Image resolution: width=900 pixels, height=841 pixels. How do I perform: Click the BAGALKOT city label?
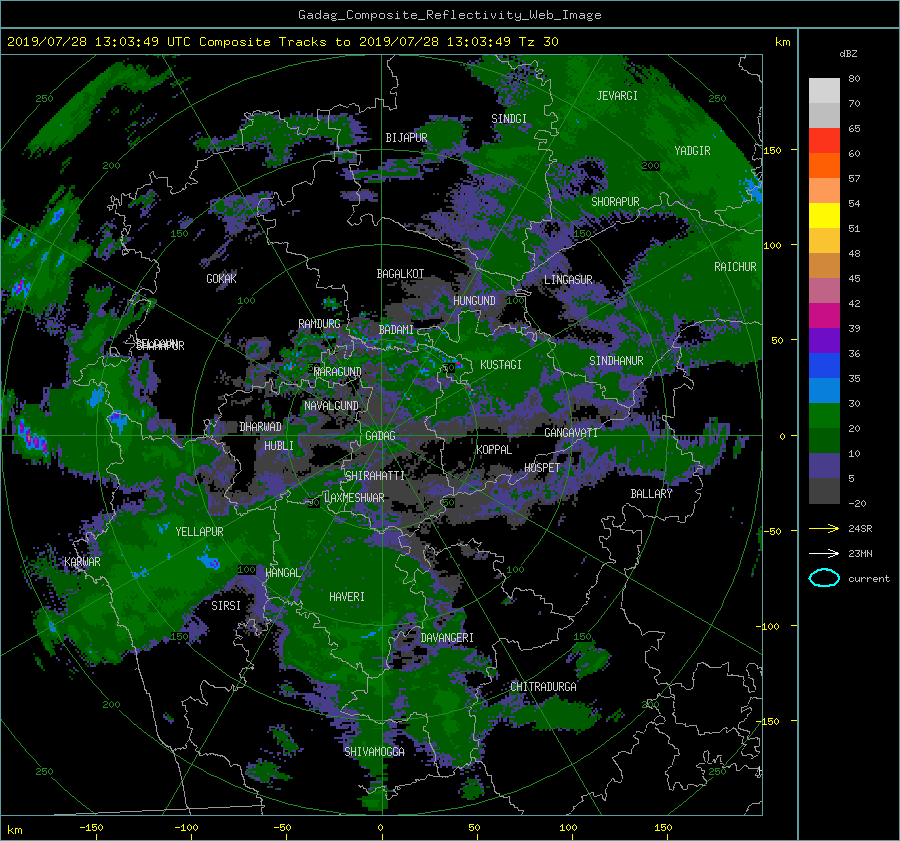click(400, 274)
